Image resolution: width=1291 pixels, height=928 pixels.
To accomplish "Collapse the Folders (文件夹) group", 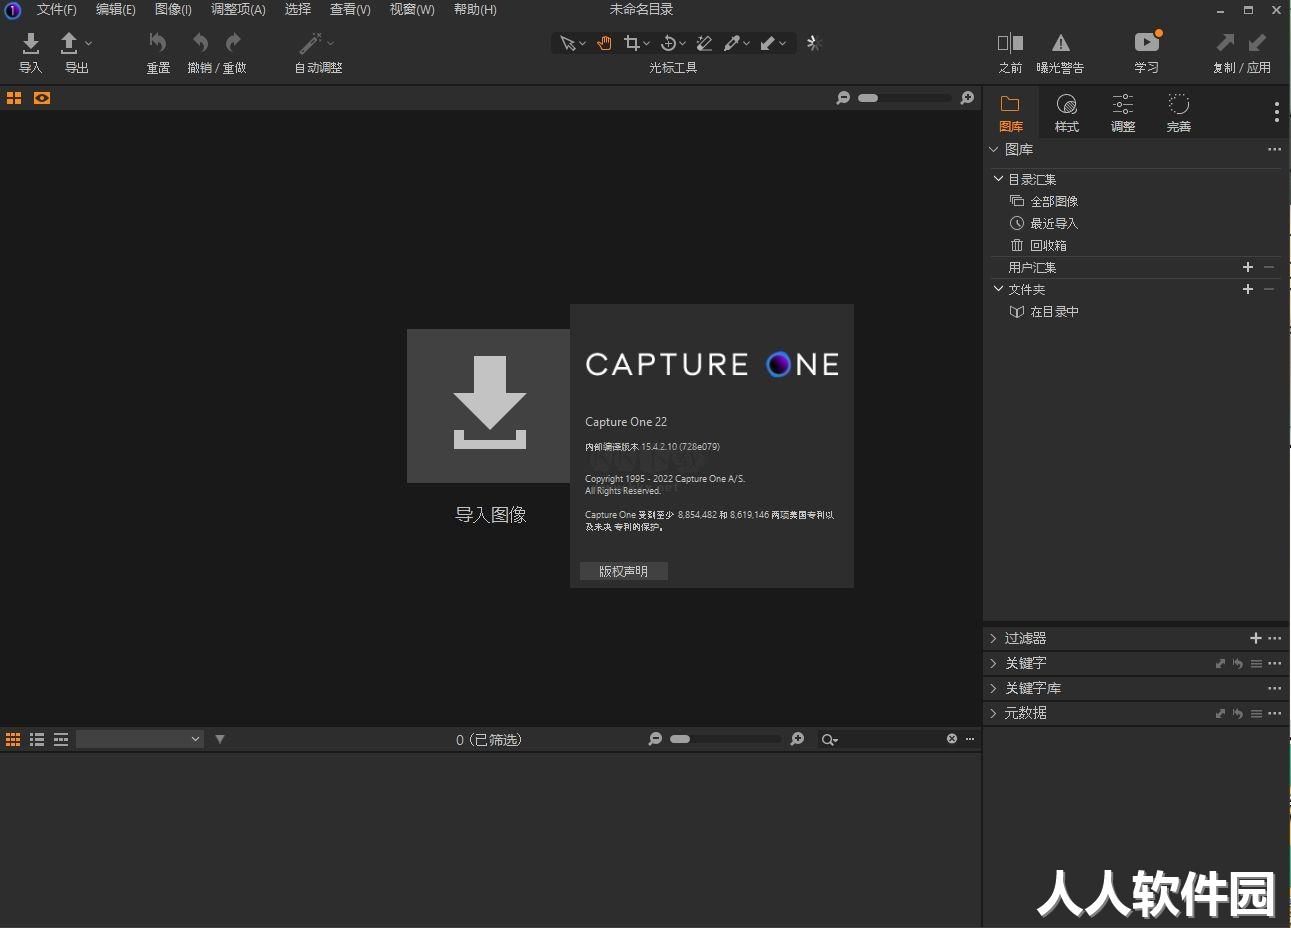I will (x=998, y=289).
